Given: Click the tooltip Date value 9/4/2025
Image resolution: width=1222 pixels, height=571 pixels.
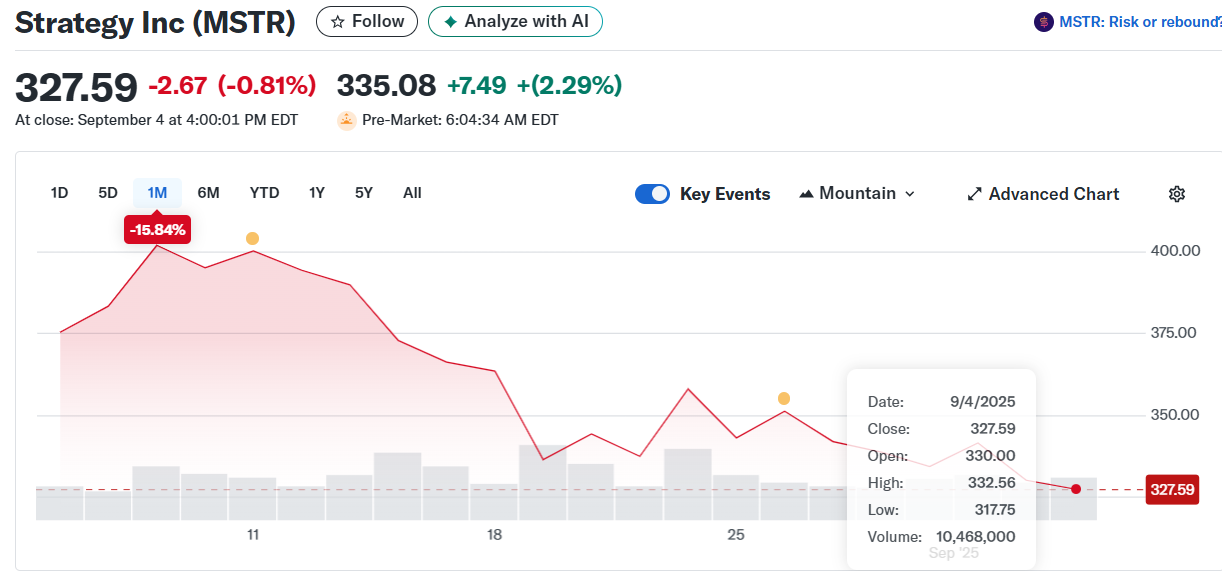Looking at the screenshot, I should (983, 402).
